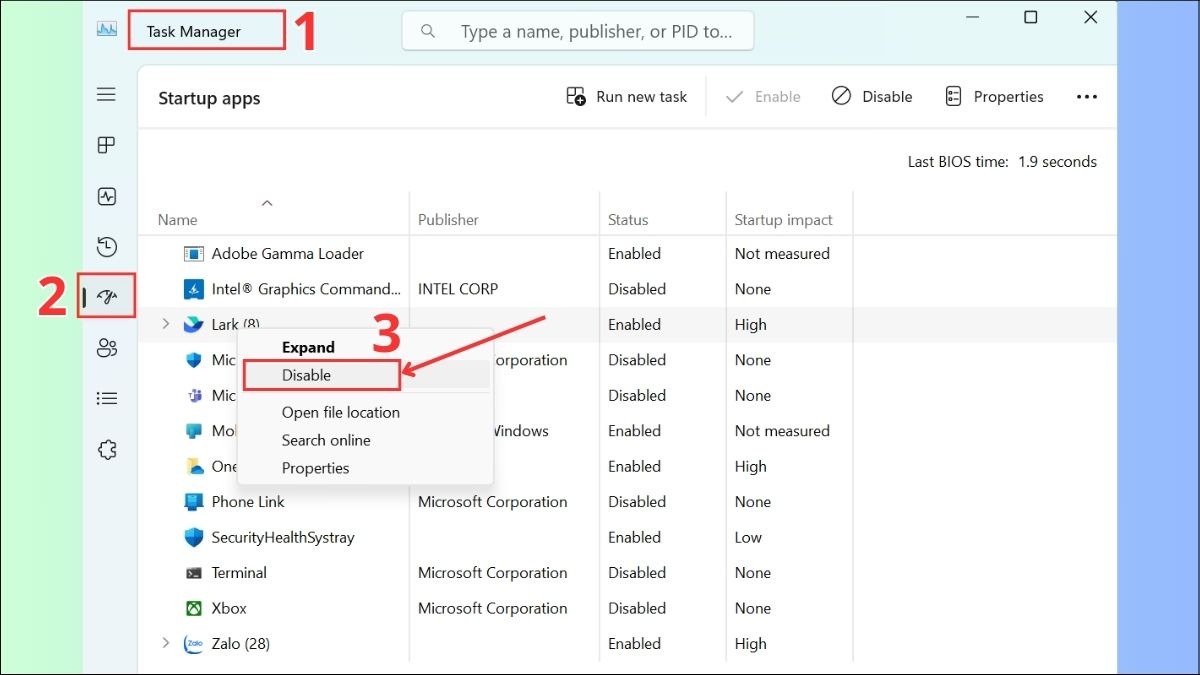Select the Phone Link row name
This screenshot has width=1200, height=675.
(x=248, y=502)
